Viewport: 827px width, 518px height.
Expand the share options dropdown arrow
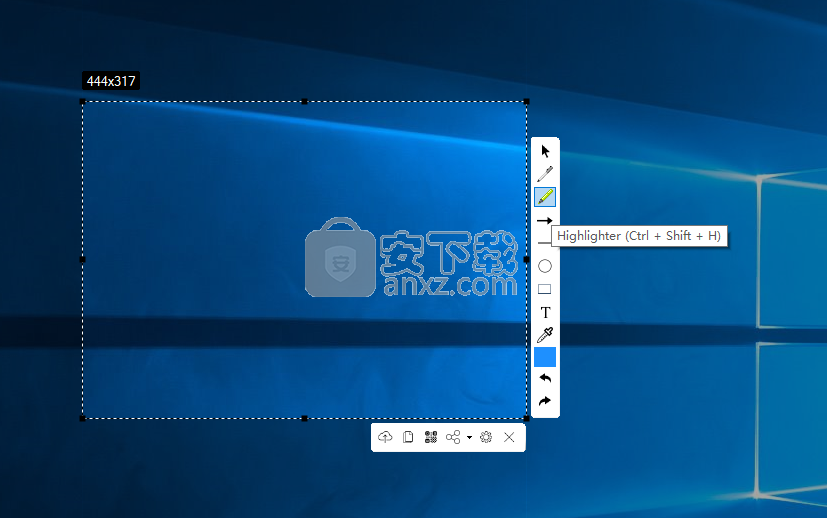click(469, 437)
